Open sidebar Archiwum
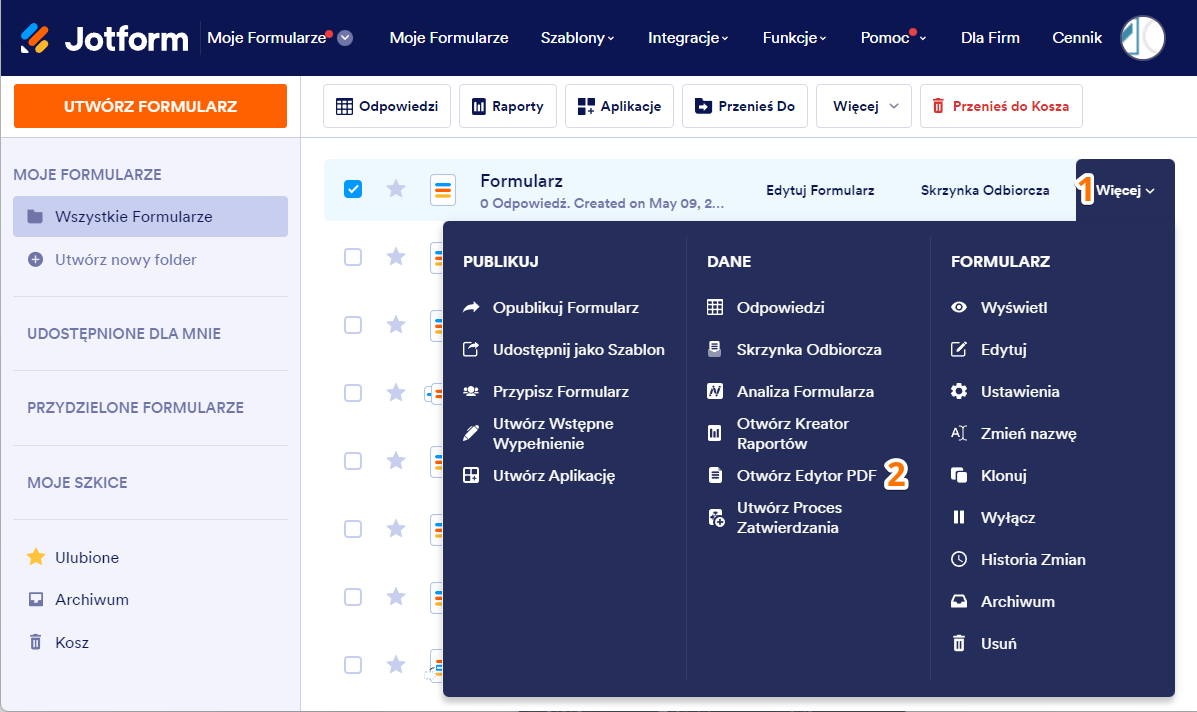 78,599
